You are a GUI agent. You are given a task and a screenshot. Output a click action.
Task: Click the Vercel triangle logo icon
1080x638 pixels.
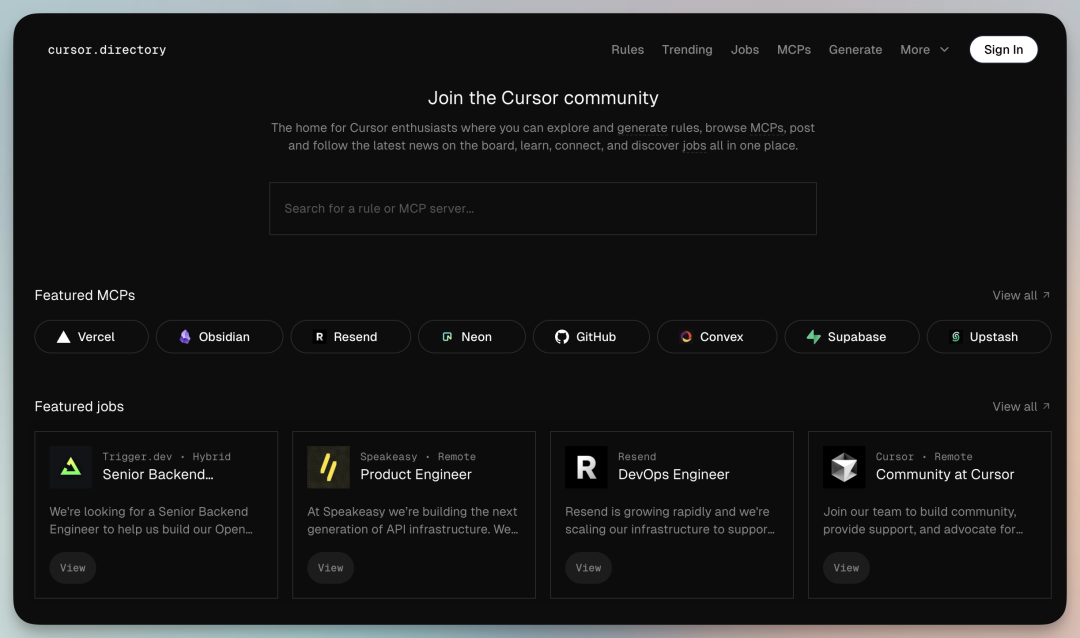tap(63, 337)
